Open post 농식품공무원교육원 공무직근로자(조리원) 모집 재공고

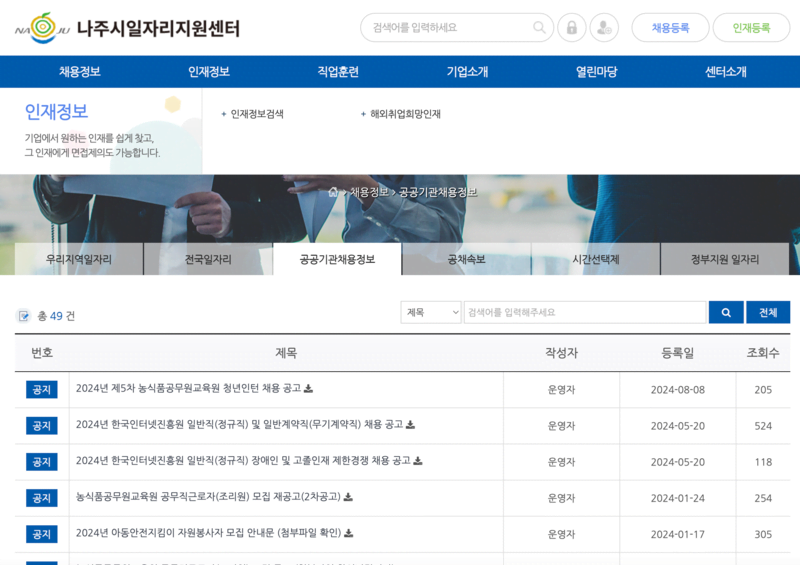coord(208,497)
